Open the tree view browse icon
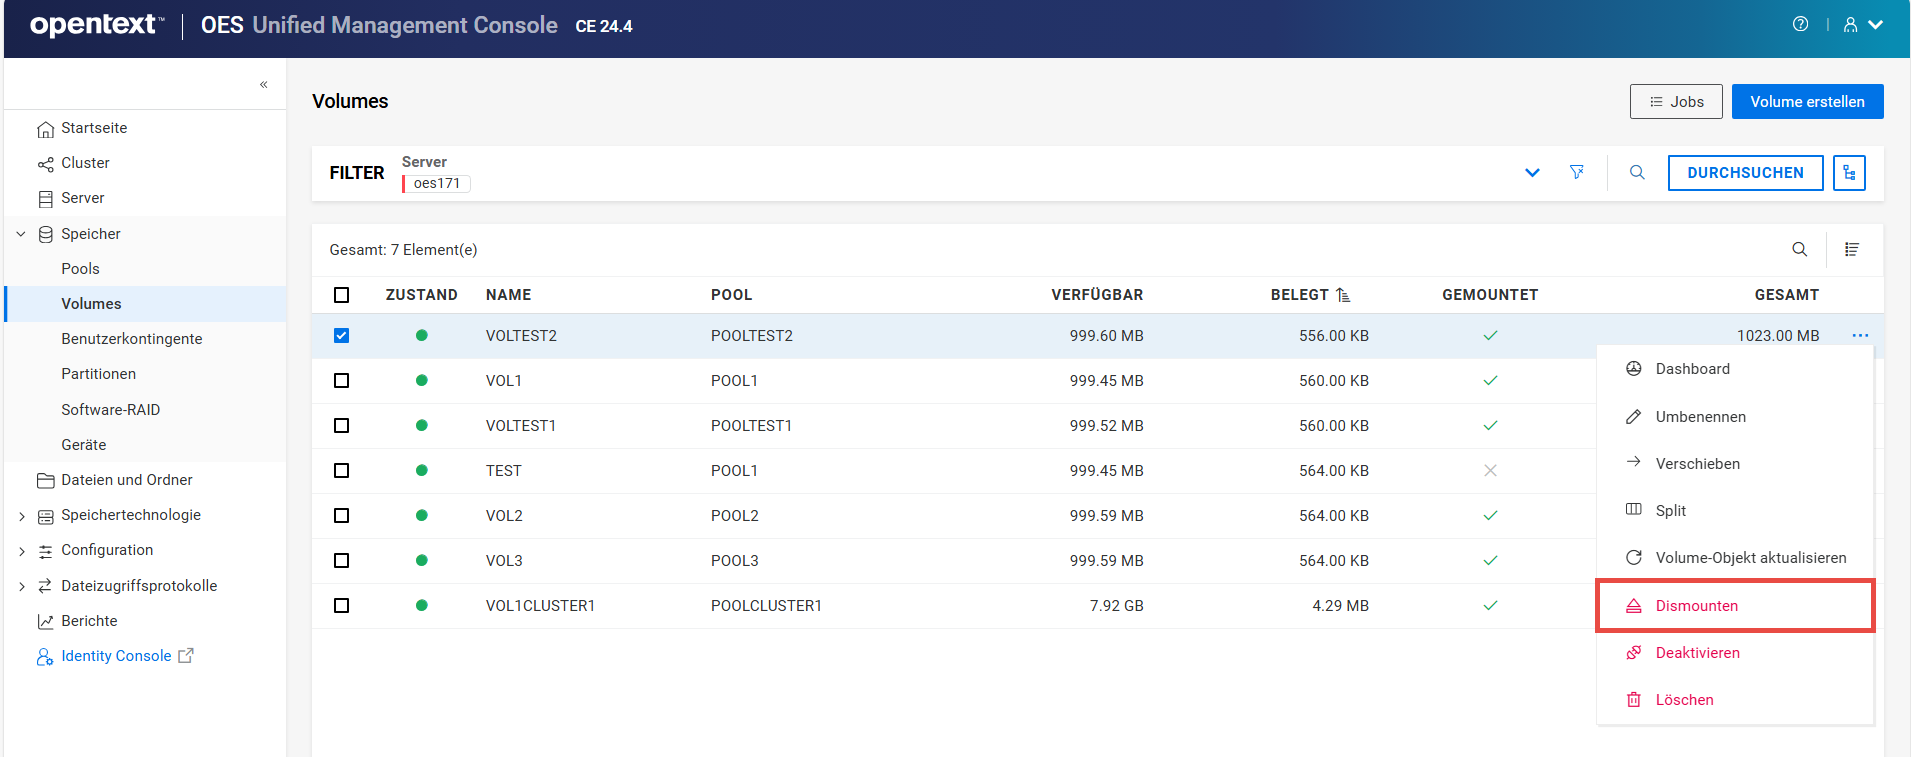The width and height of the screenshot is (1911, 757). click(x=1849, y=172)
